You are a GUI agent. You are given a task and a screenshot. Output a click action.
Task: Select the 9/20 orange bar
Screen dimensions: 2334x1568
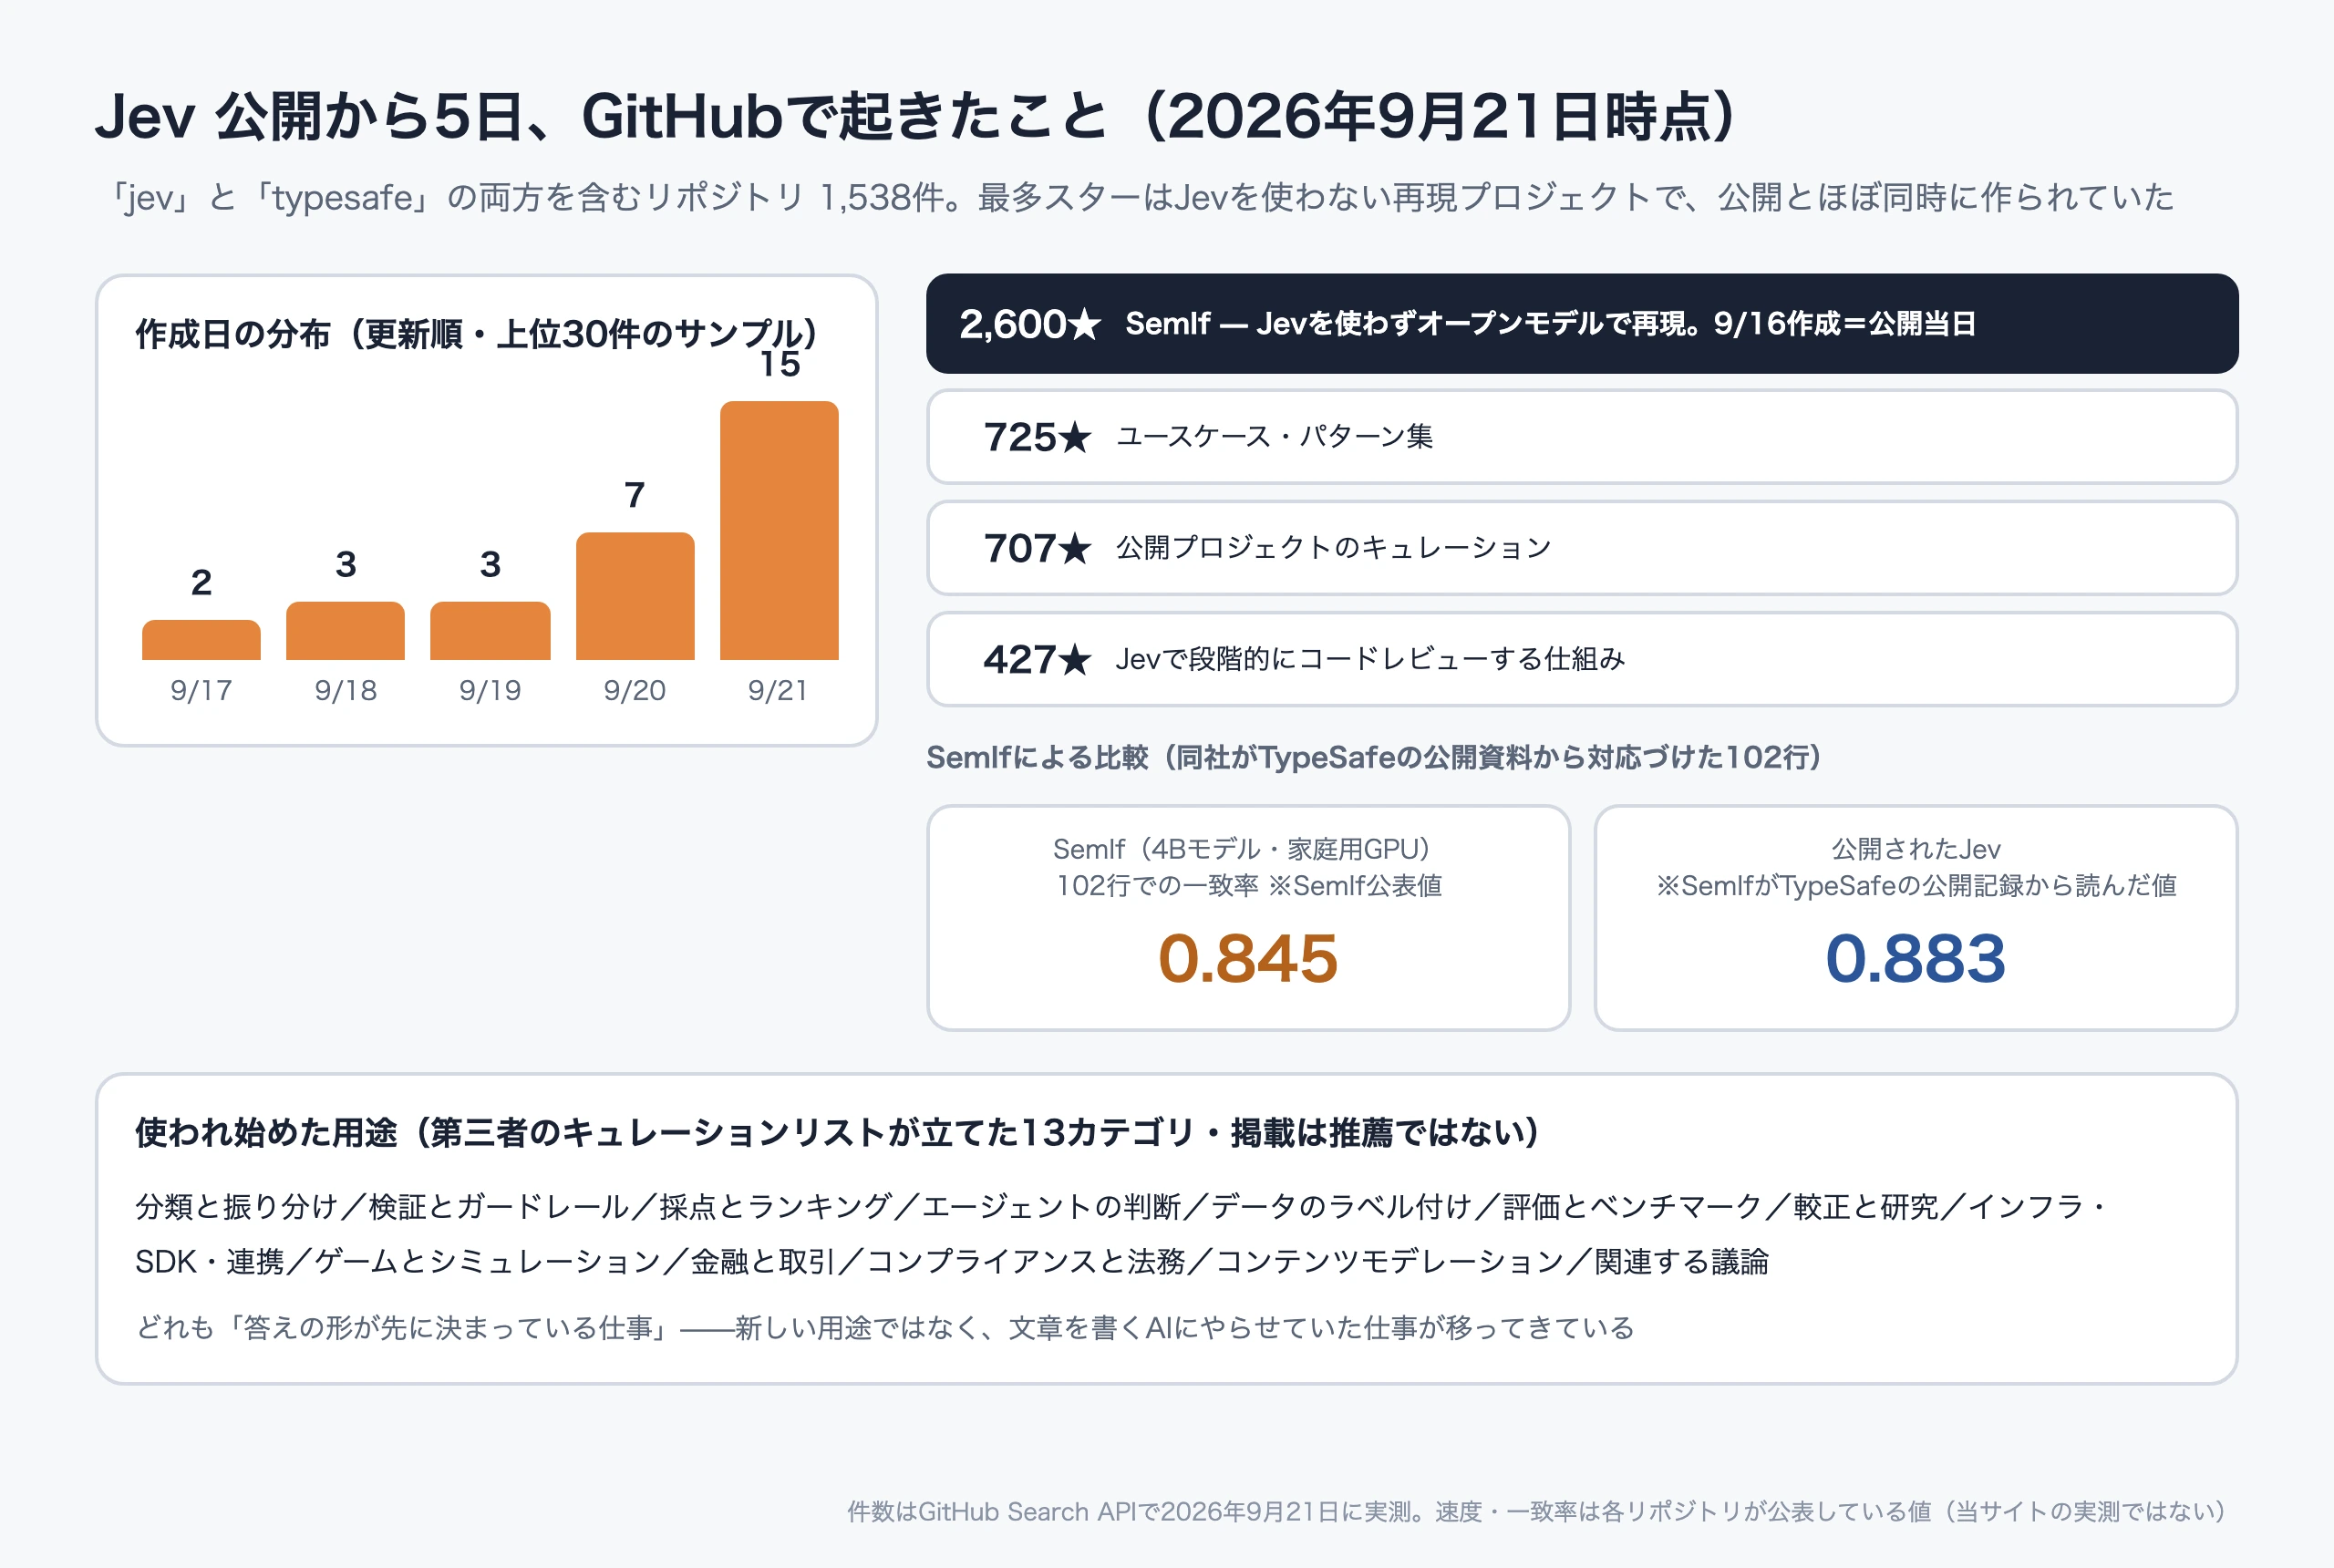pos(635,596)
